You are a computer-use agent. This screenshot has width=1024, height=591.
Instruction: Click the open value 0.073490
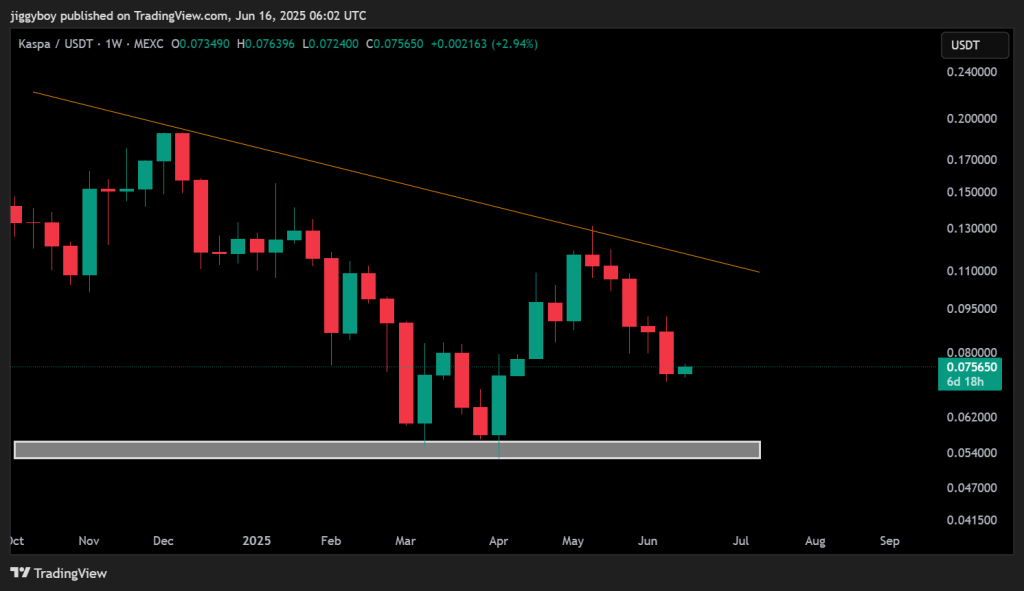[x=204, y=44]
